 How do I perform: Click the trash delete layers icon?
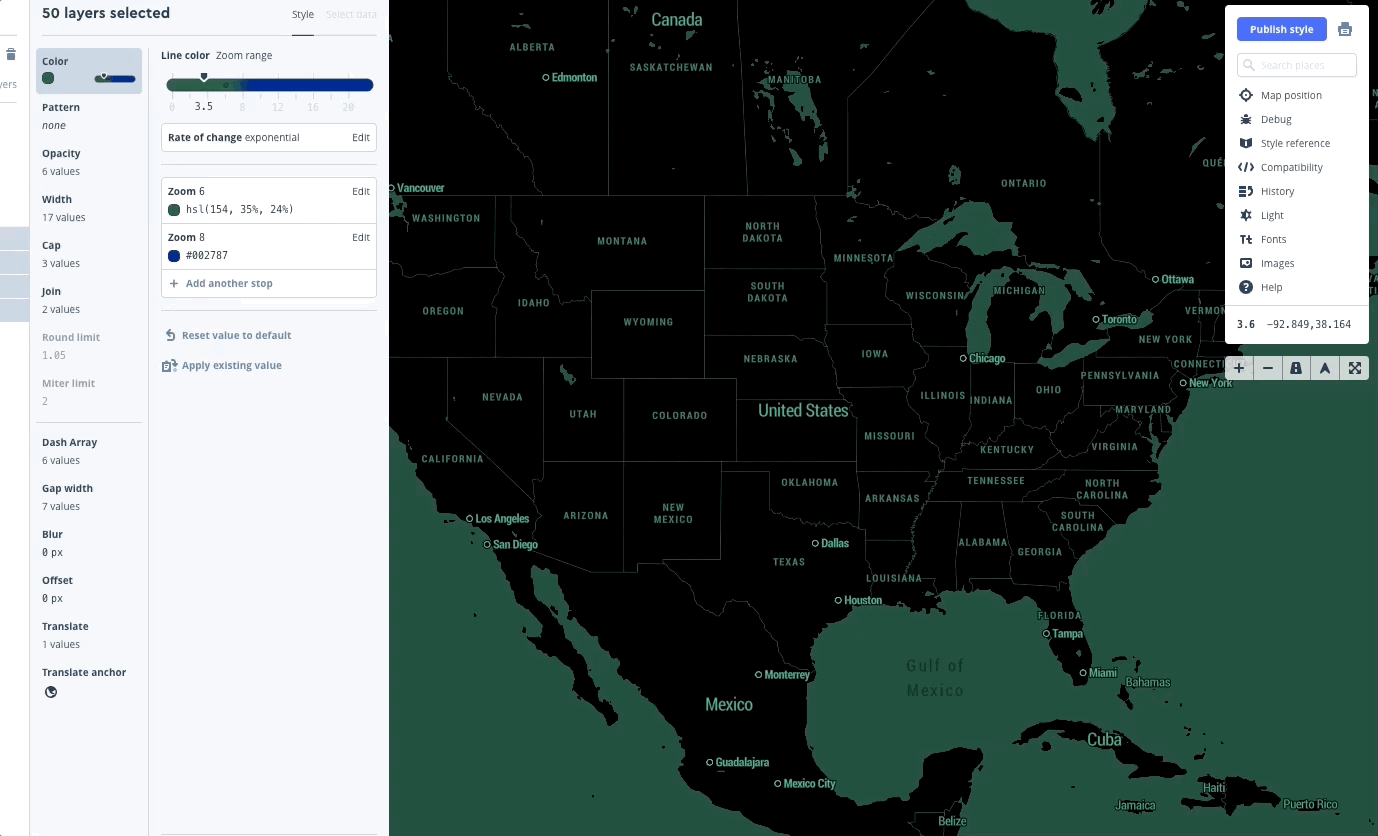point(11,55)
